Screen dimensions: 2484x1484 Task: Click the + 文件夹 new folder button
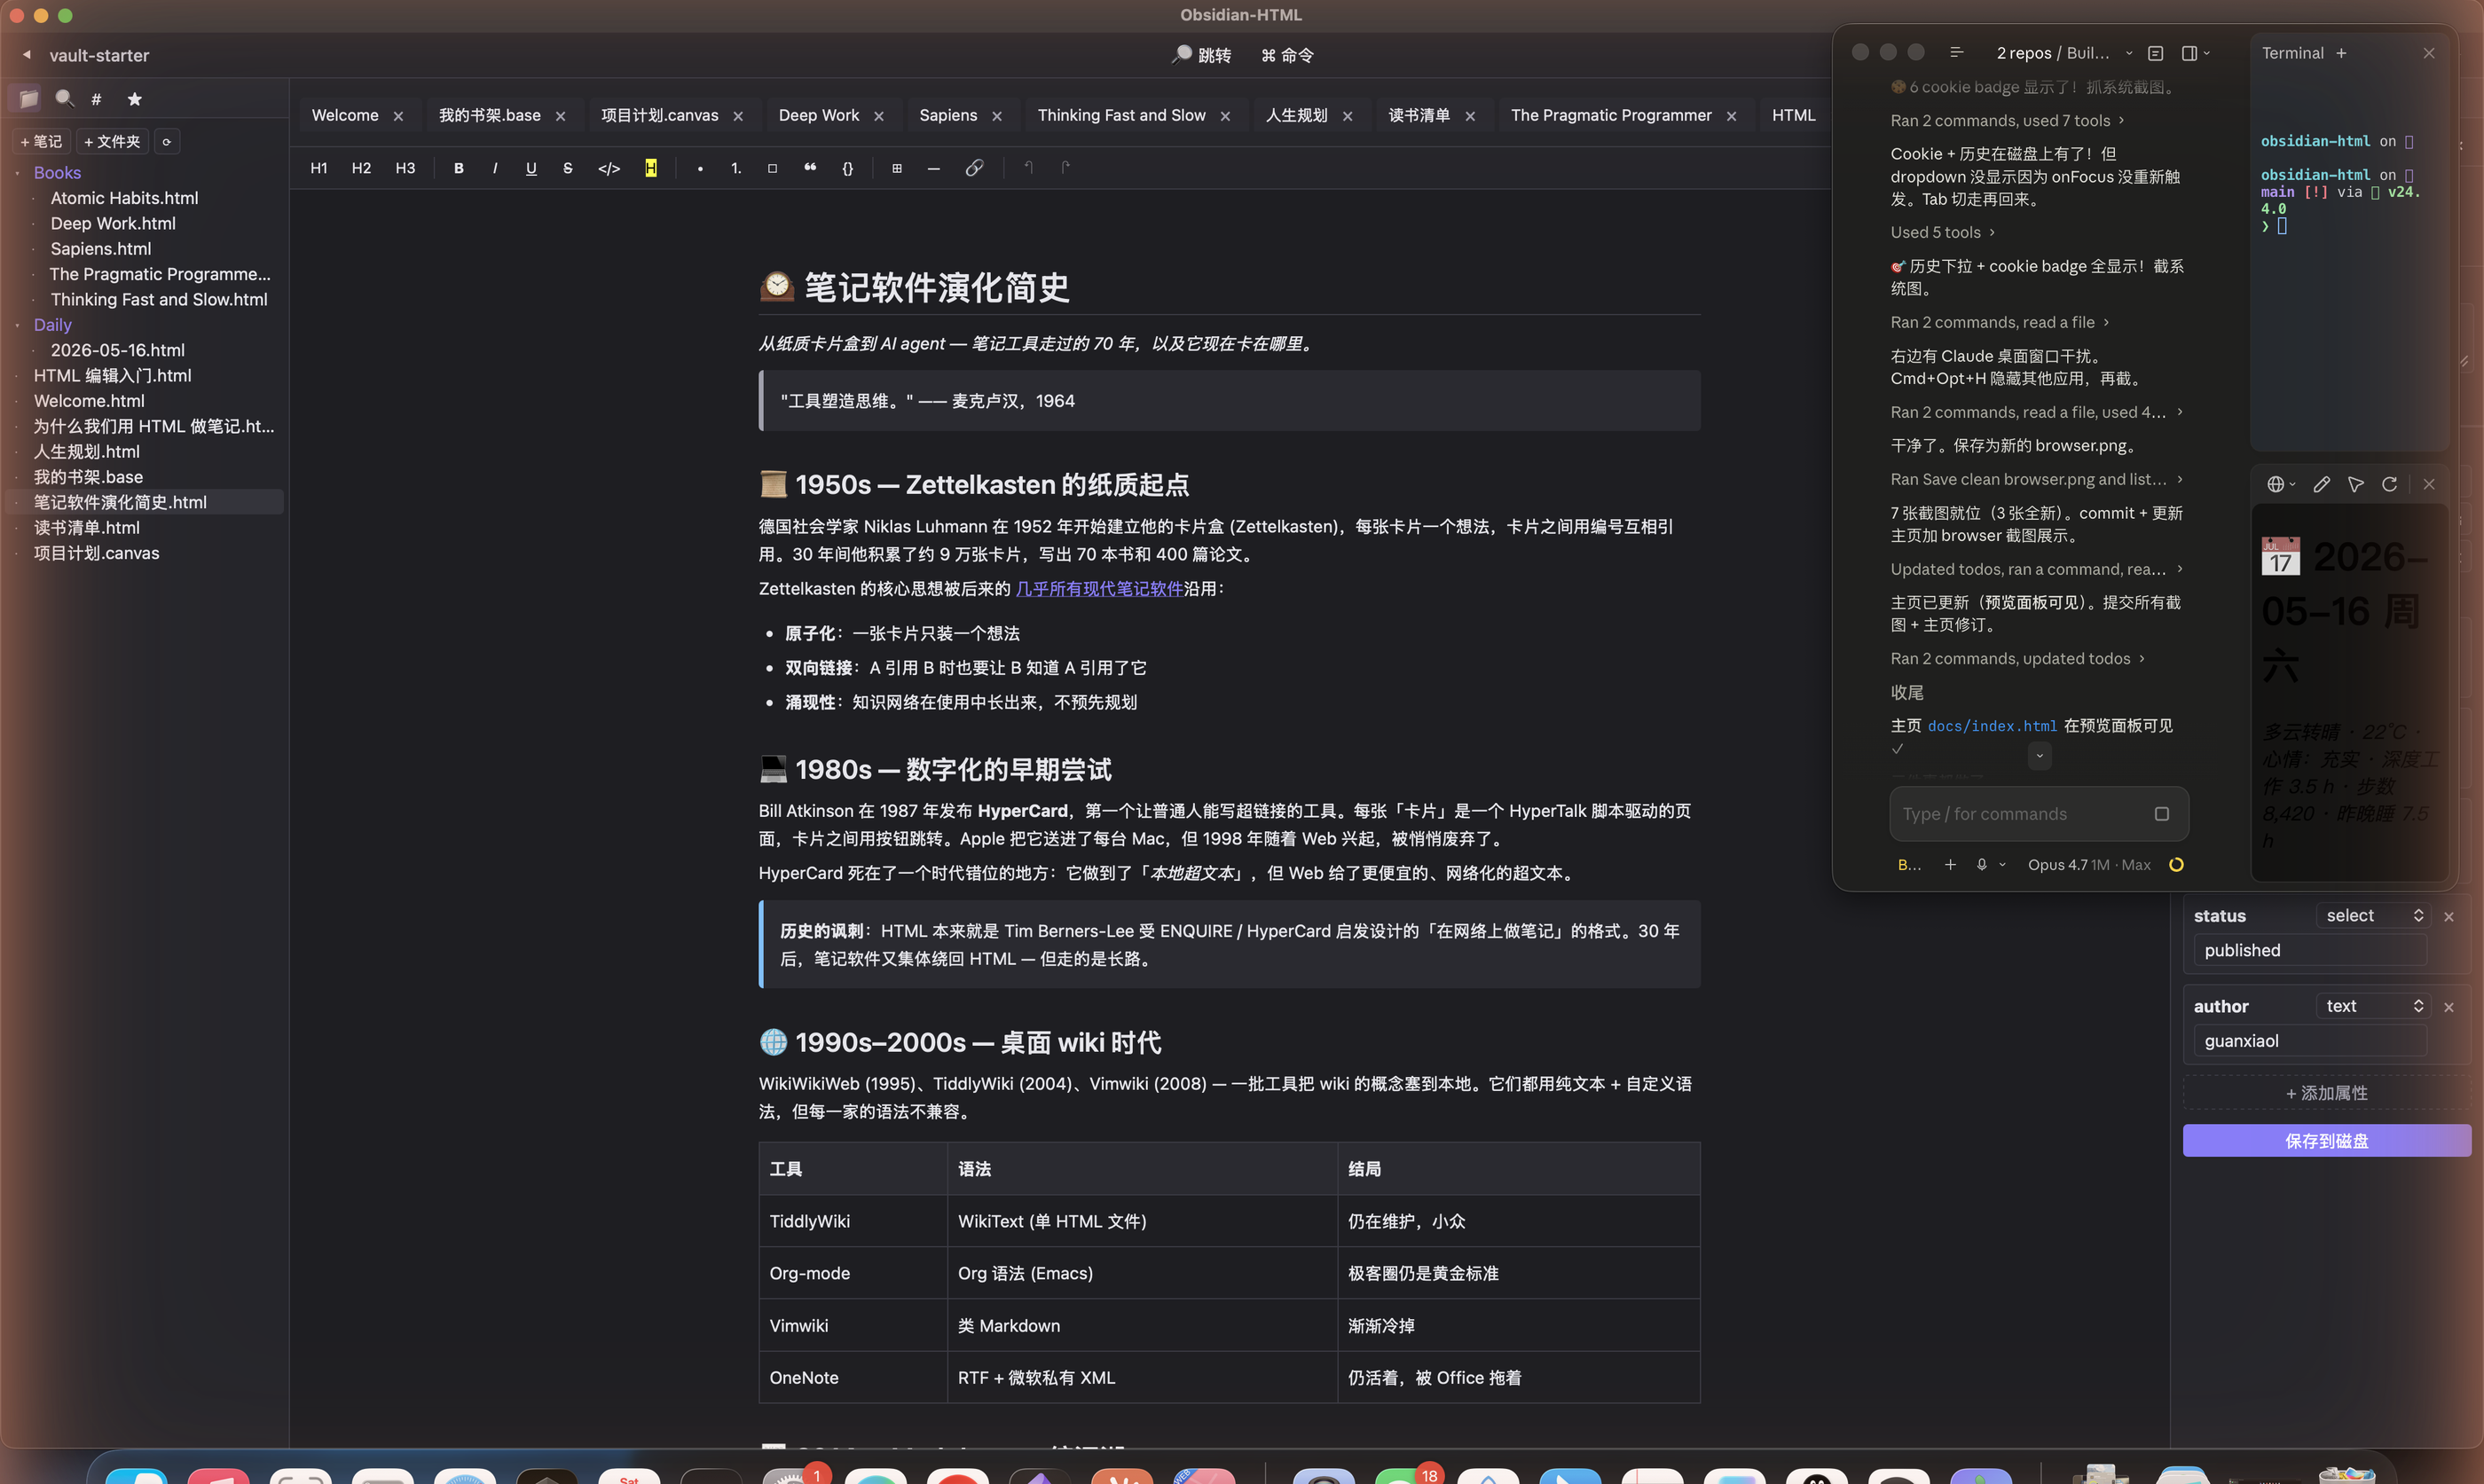(112, 142)
